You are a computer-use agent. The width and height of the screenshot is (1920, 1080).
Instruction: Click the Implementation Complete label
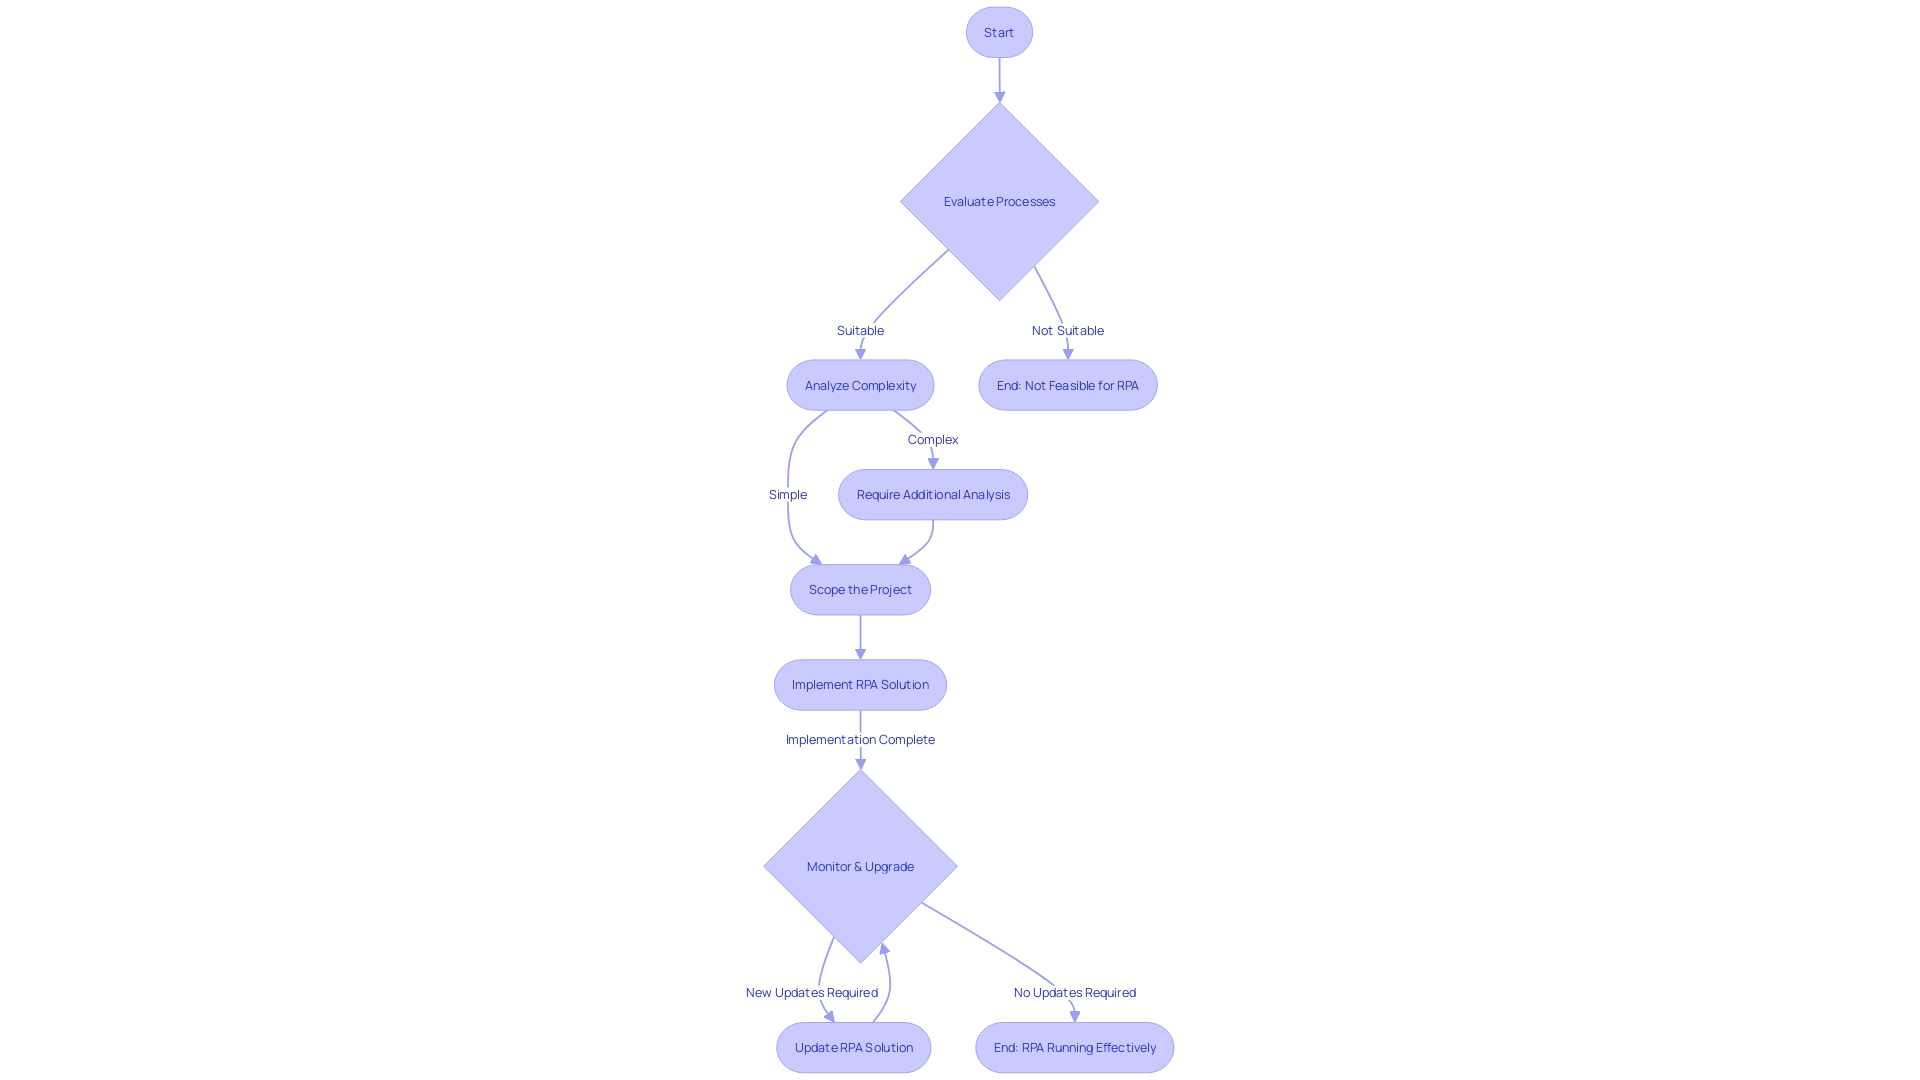click(x=858, y=737)
